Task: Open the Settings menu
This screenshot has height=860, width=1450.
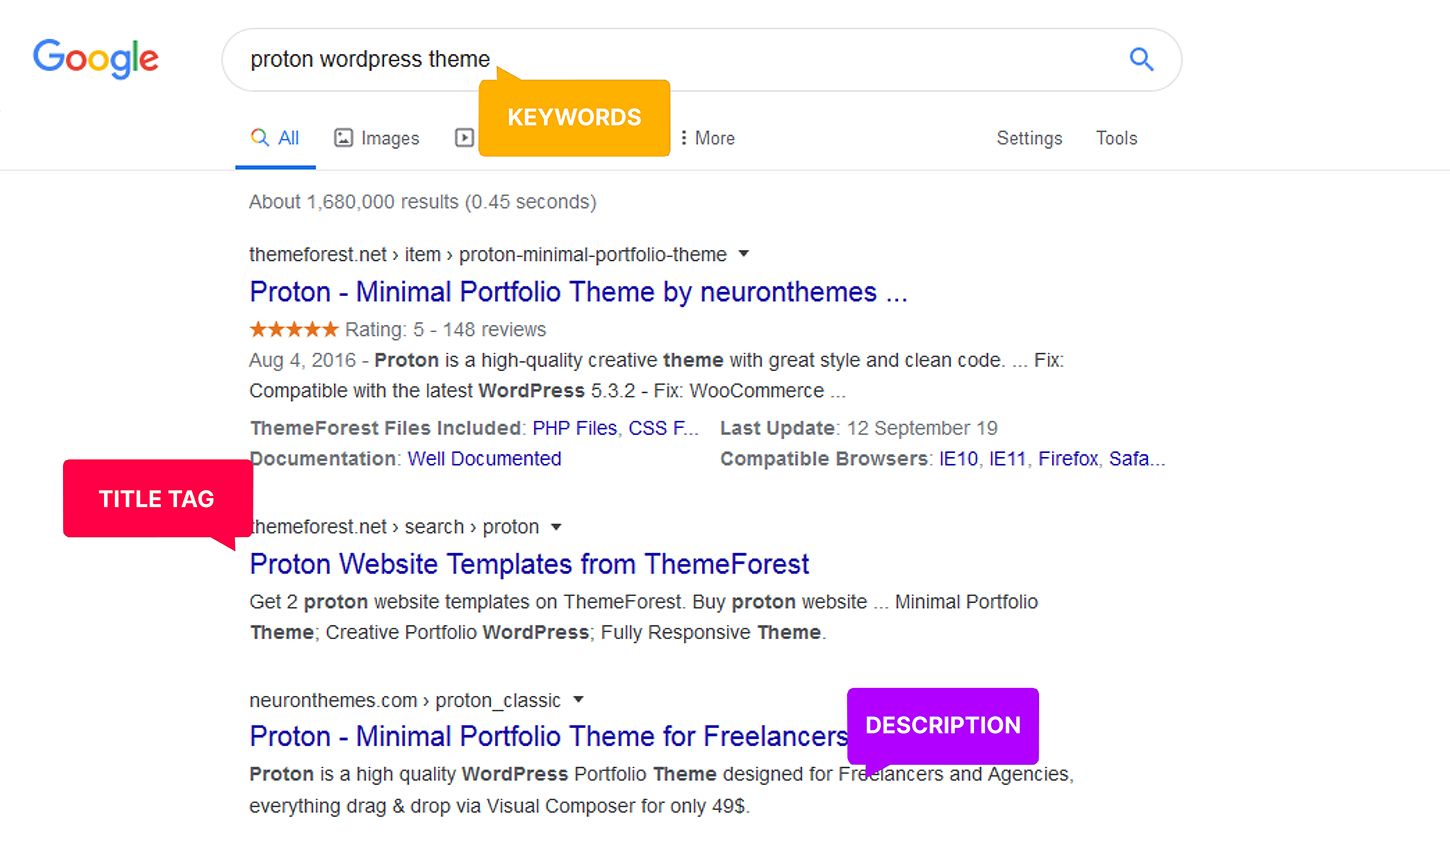Action: pyautogui.click(x=1029, y=138)
